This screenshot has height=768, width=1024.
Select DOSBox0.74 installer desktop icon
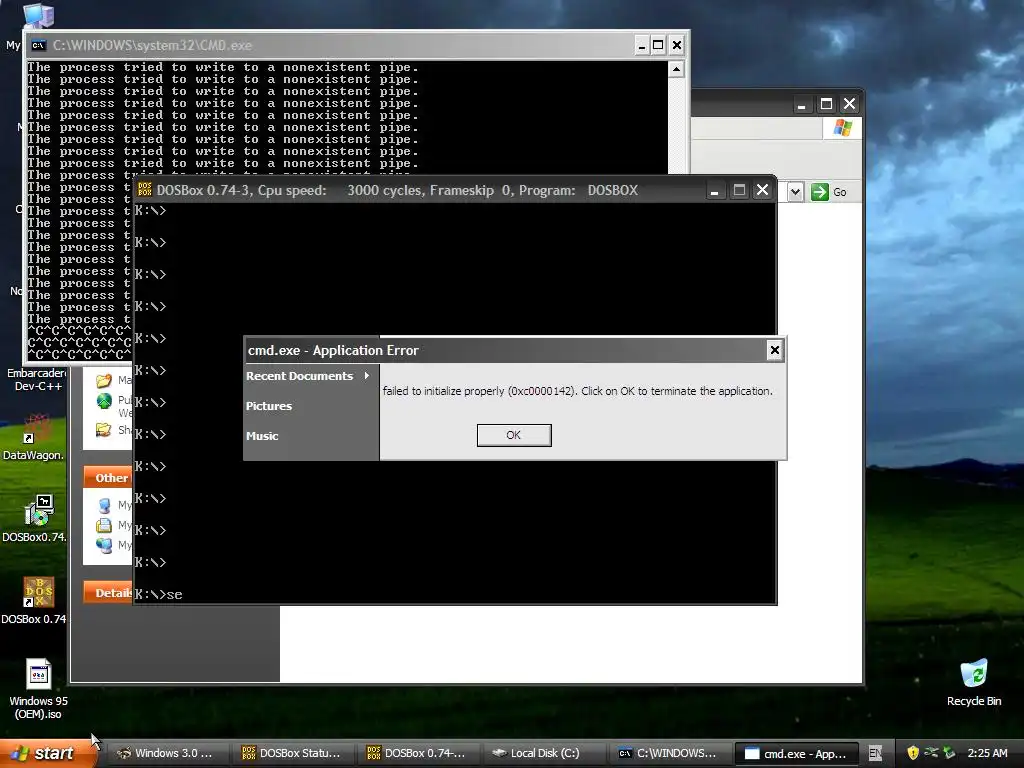pyautogui.click(x=37, y=519)
